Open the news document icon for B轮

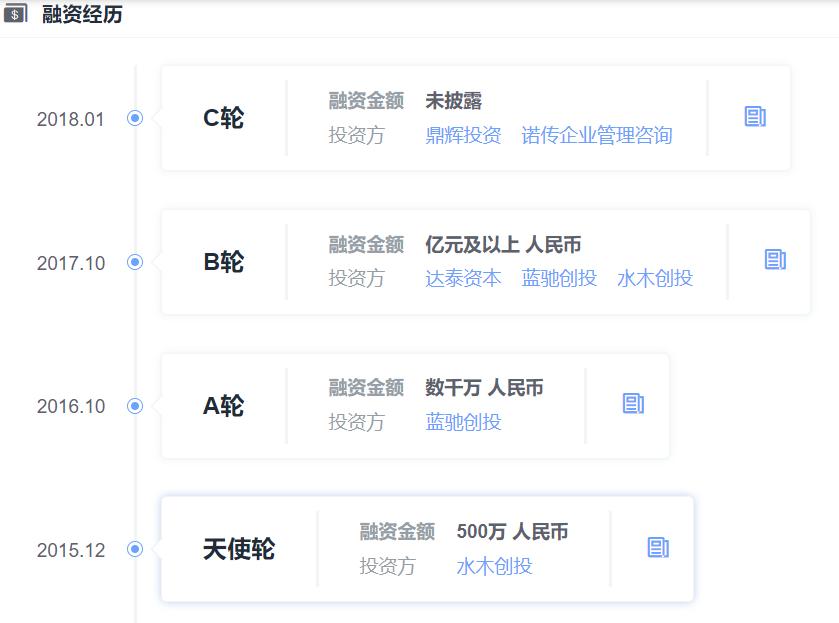[775, 260]
